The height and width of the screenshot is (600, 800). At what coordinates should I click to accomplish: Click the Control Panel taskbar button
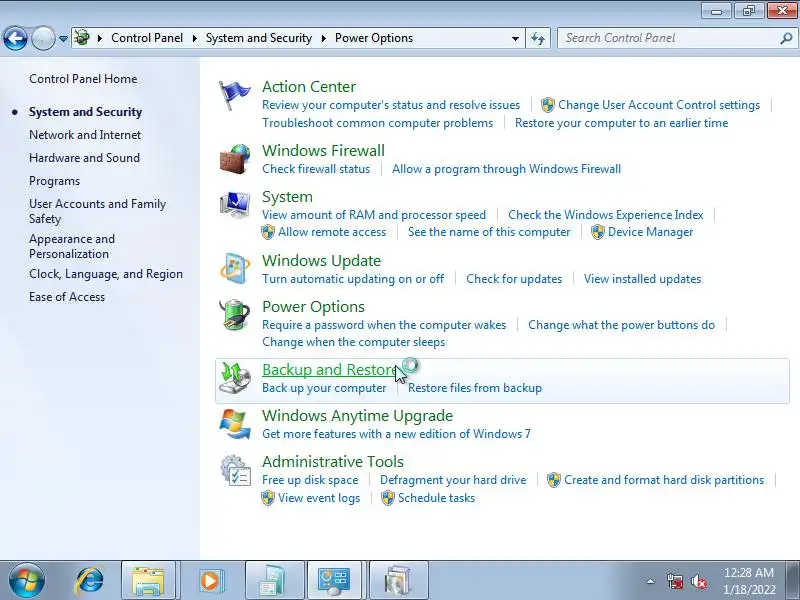tap(334, 581)
